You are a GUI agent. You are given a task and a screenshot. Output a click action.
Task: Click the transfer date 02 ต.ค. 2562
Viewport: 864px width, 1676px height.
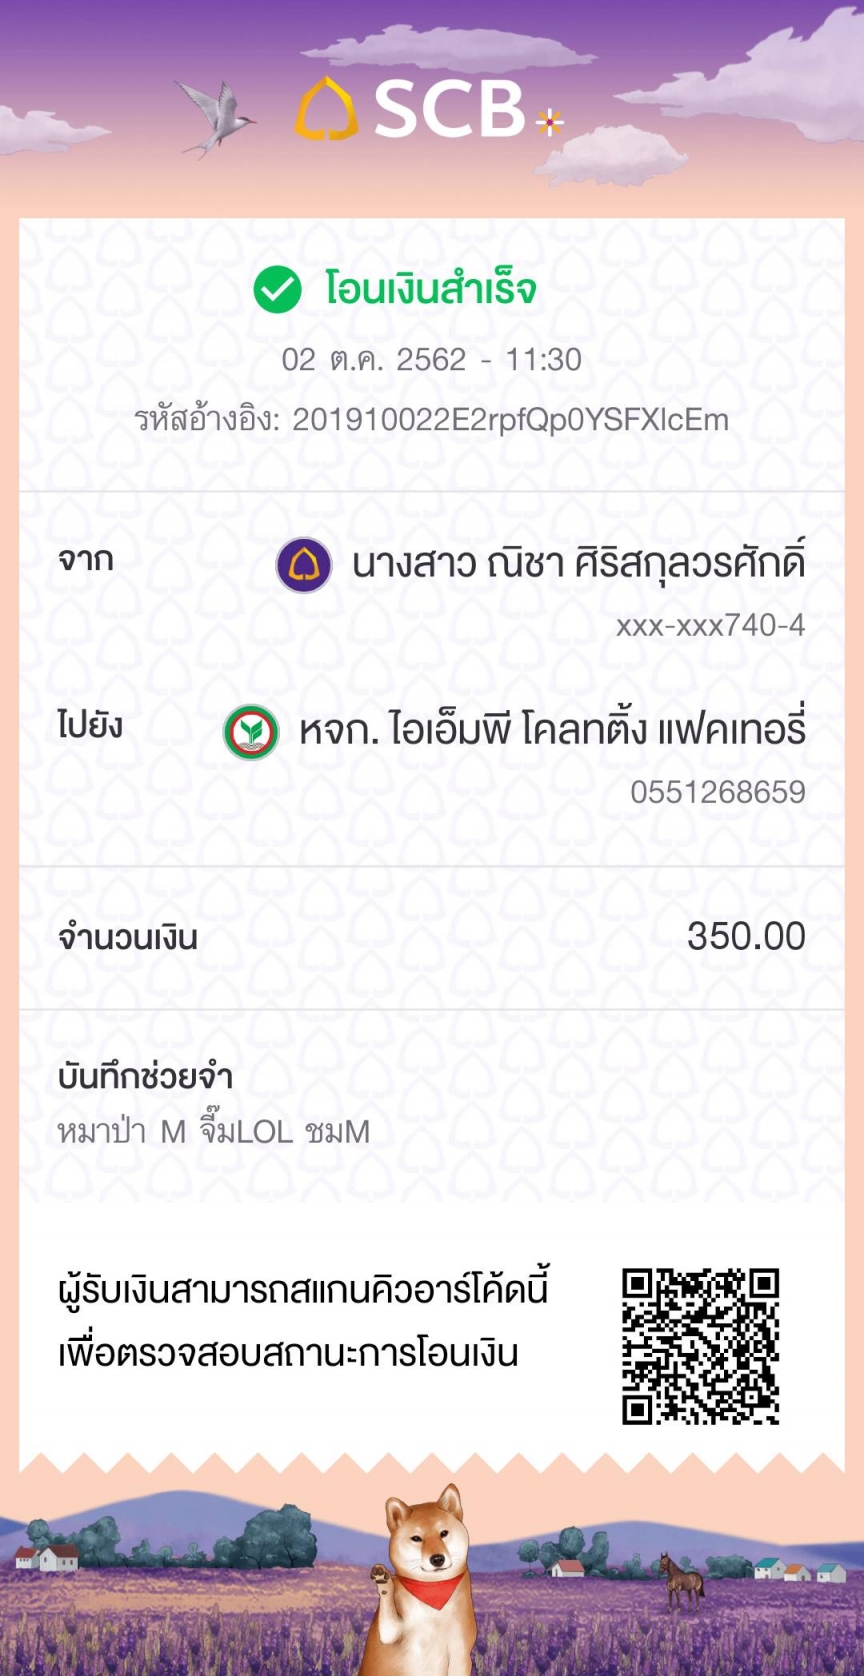coord(374,360)
